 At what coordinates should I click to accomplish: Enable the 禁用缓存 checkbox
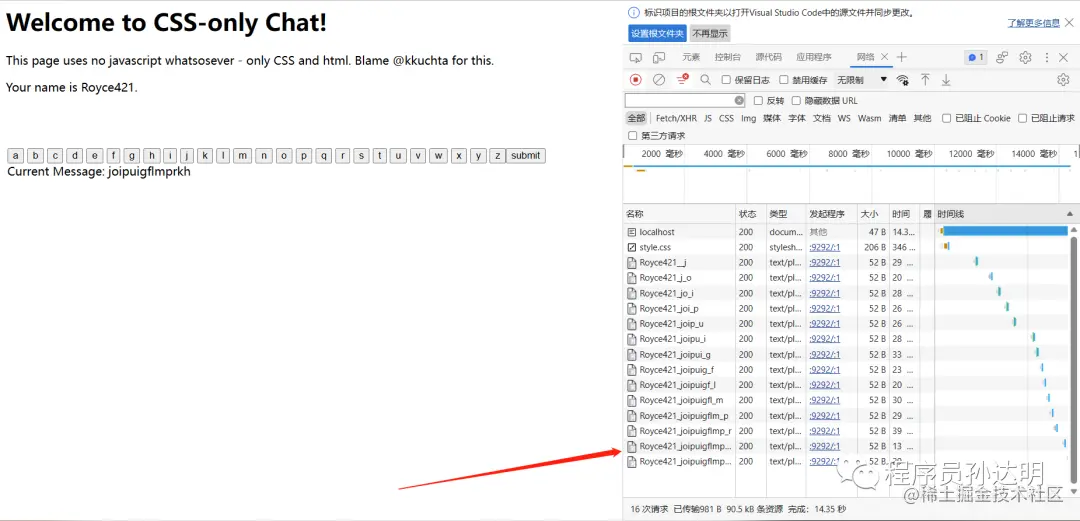coord(784,80)
